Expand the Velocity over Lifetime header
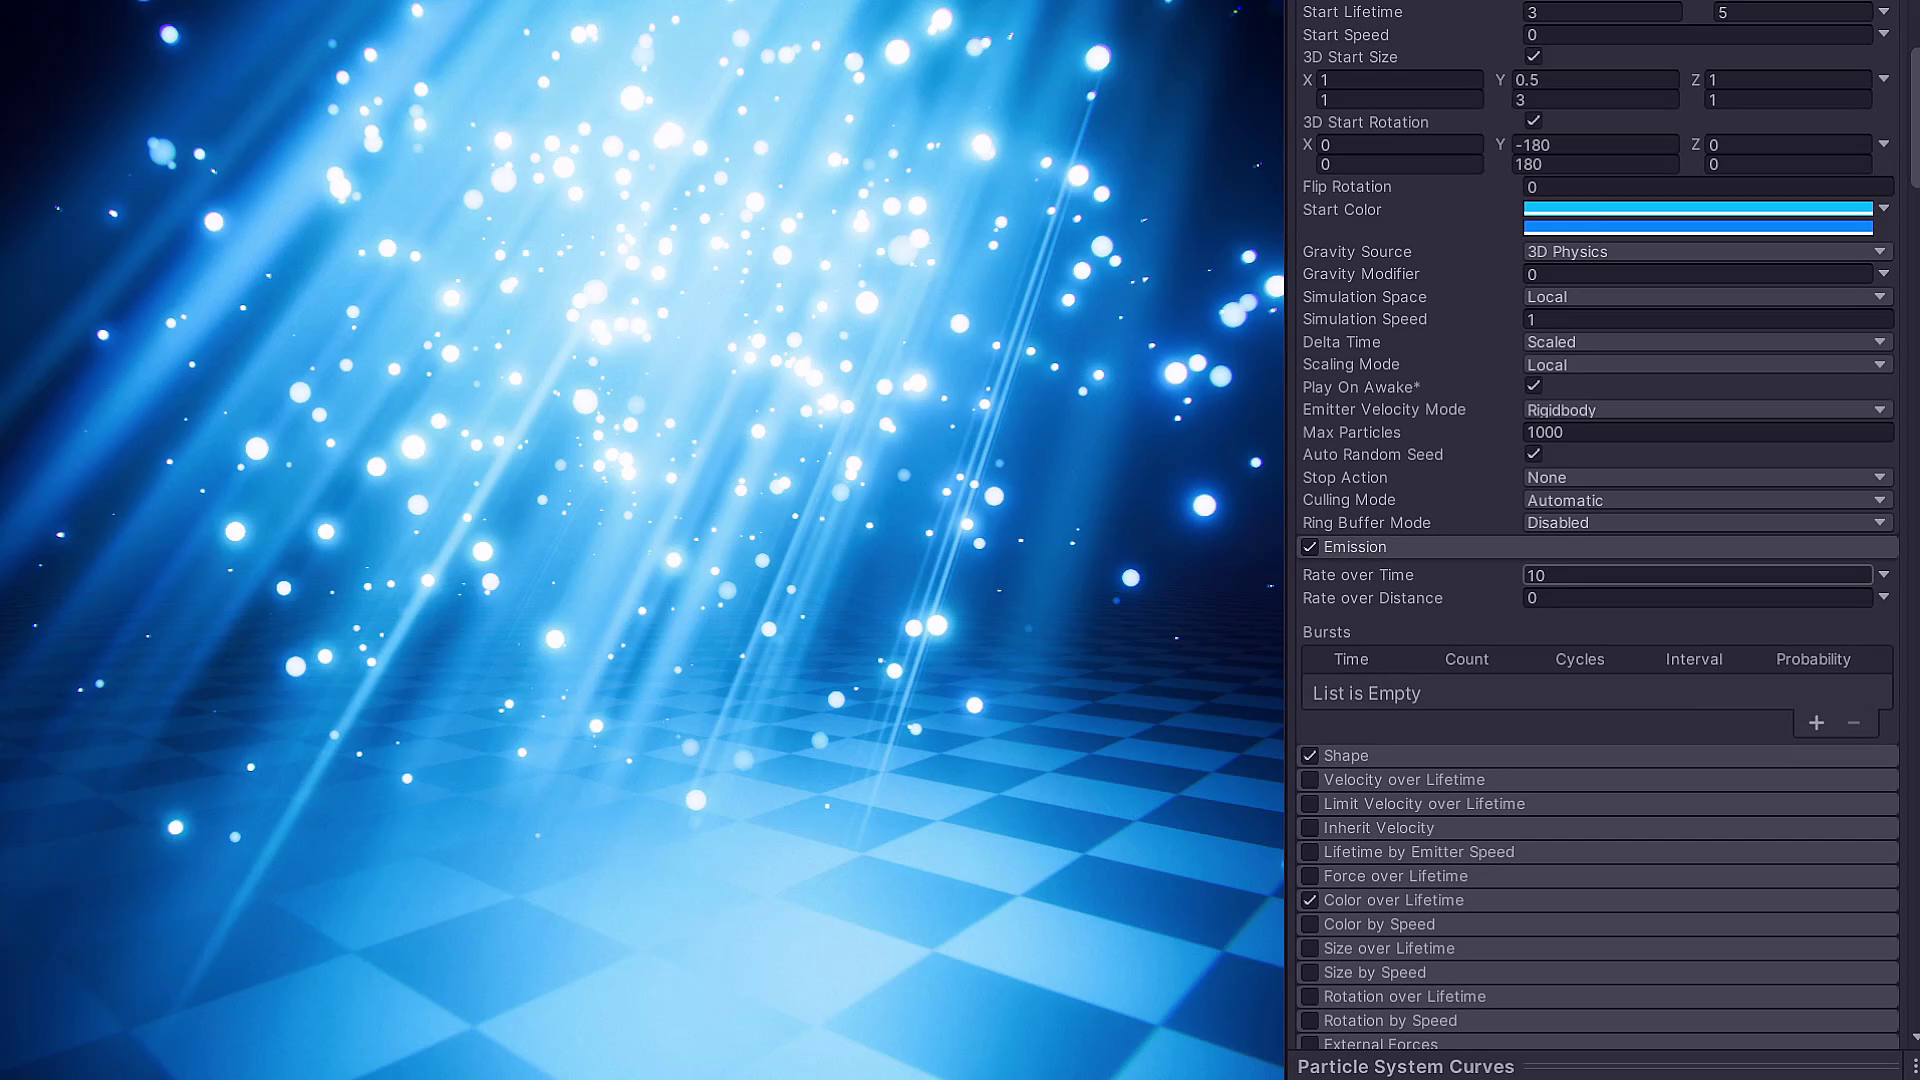 point(1597,780)
